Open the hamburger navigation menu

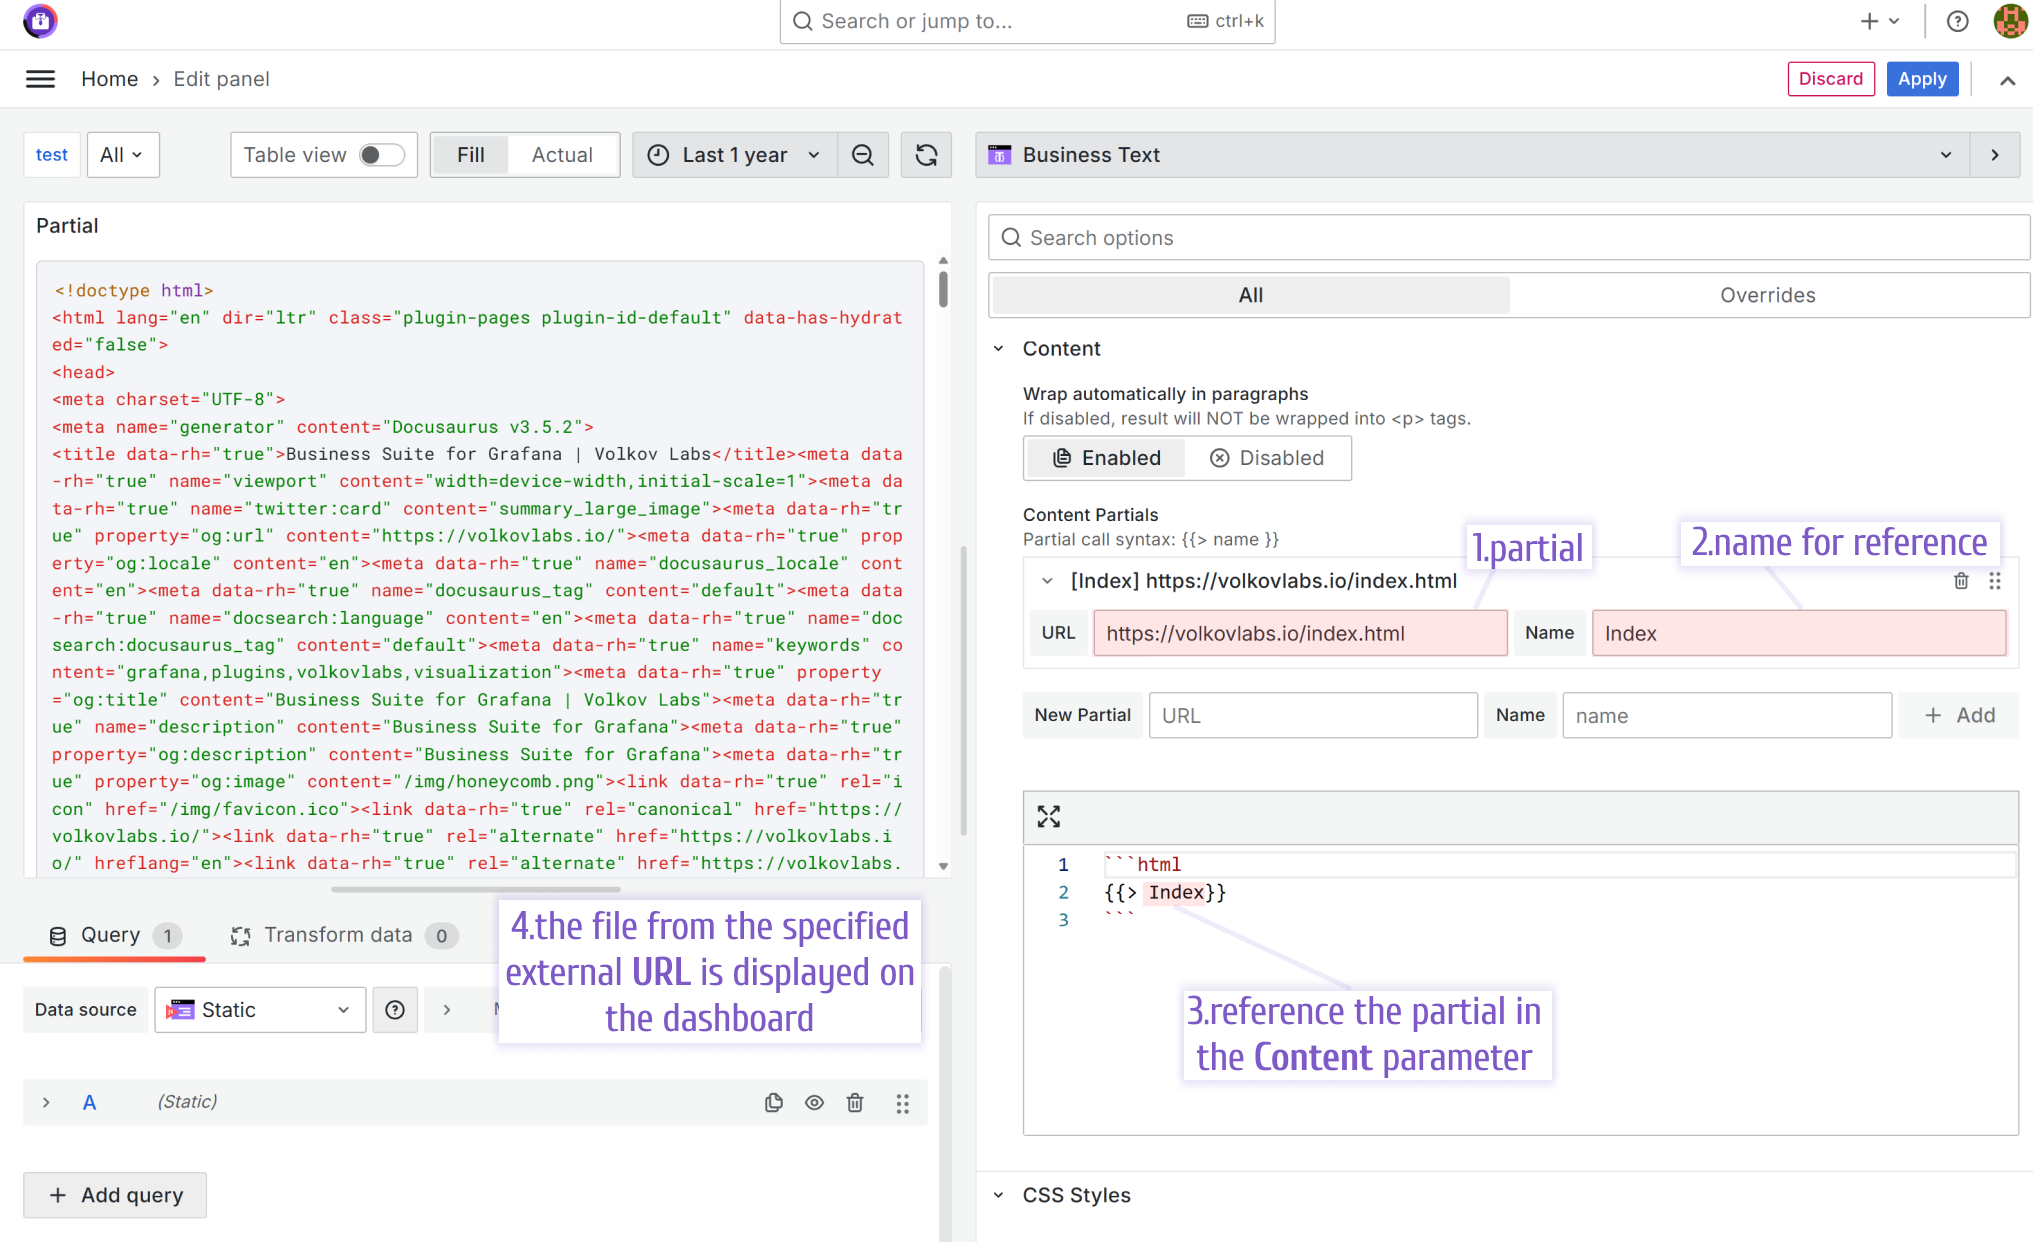[x=40, y=79]
